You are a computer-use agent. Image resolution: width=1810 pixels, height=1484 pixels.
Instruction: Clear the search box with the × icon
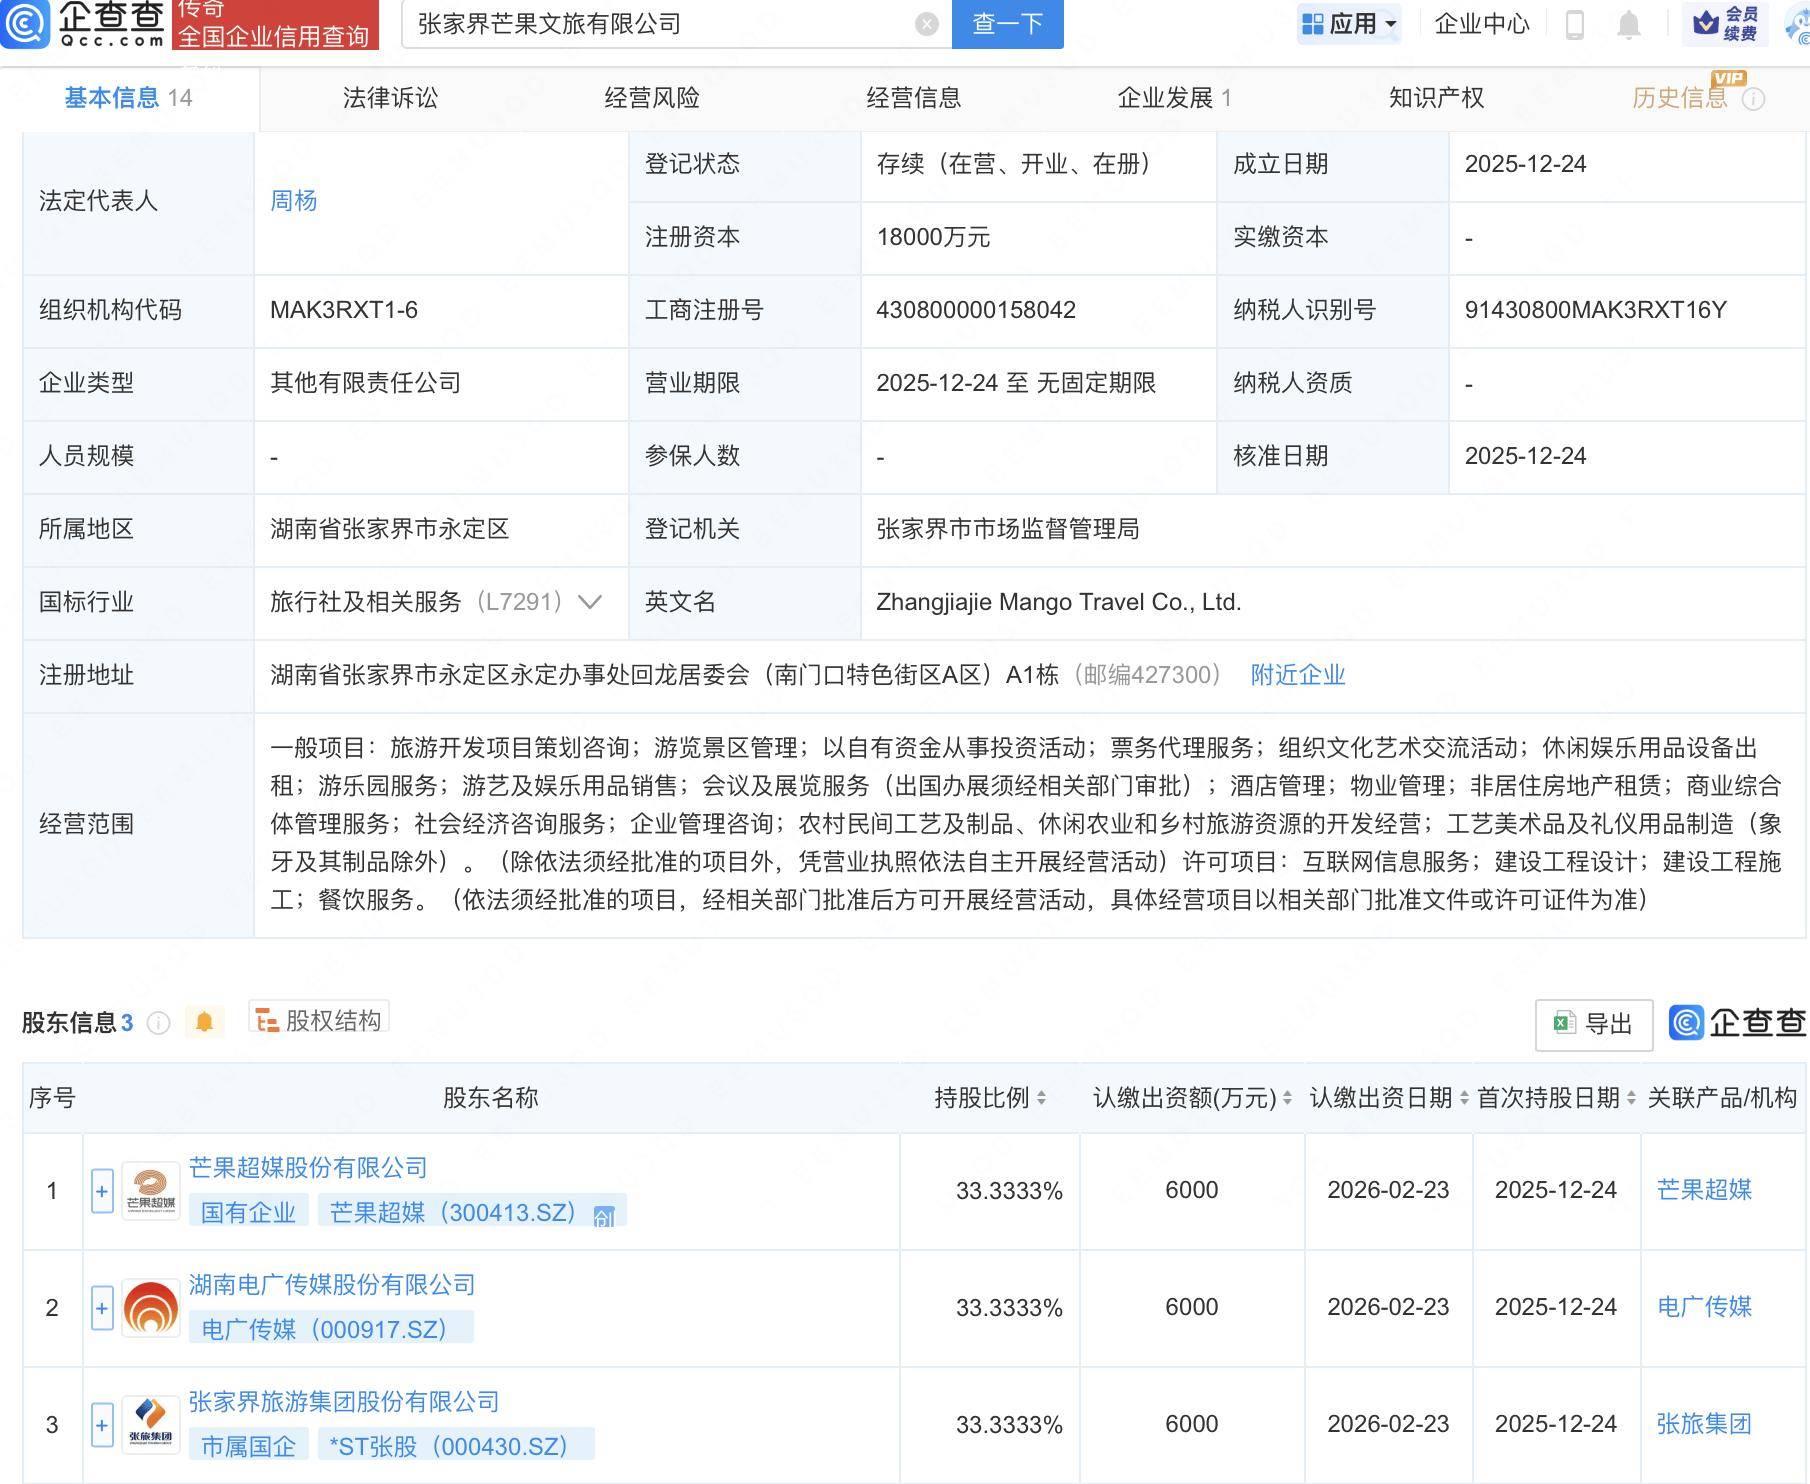point(927,25)
